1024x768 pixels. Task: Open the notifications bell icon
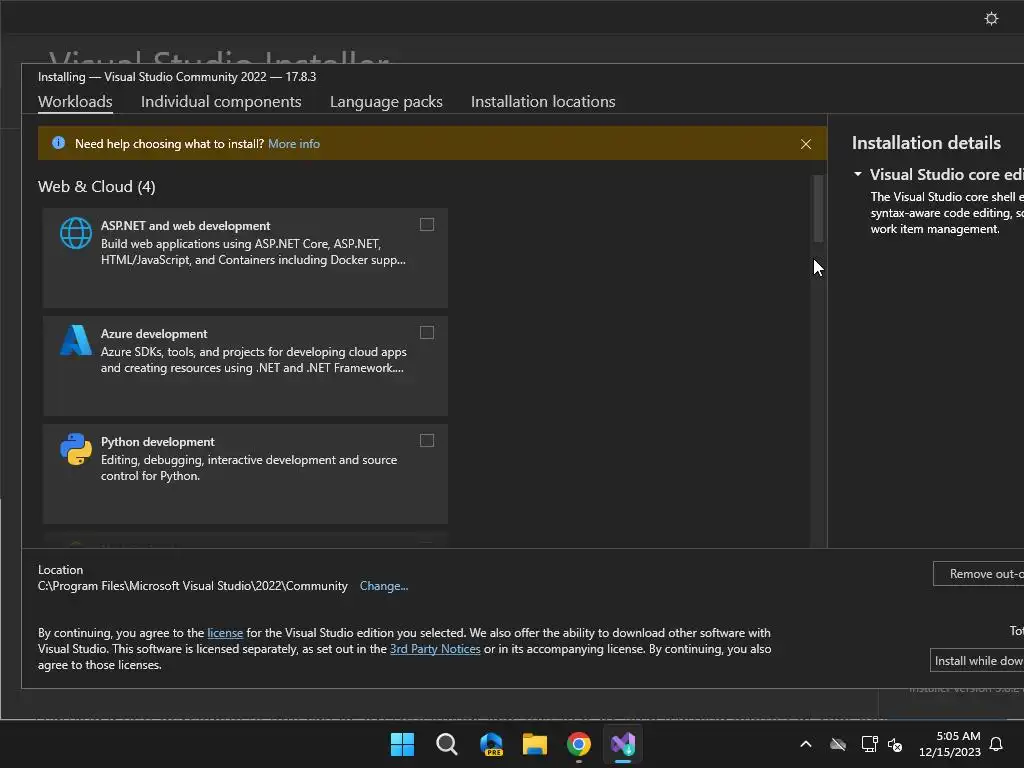pos(996,744)
